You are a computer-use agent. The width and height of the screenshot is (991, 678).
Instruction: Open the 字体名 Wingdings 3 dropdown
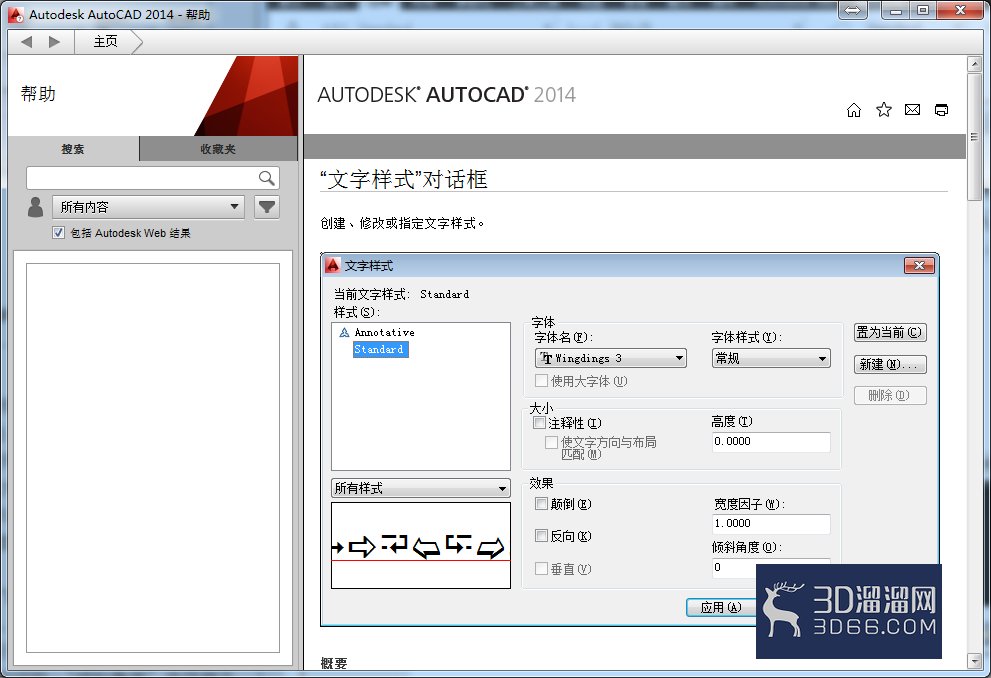(x=611, y=358)
